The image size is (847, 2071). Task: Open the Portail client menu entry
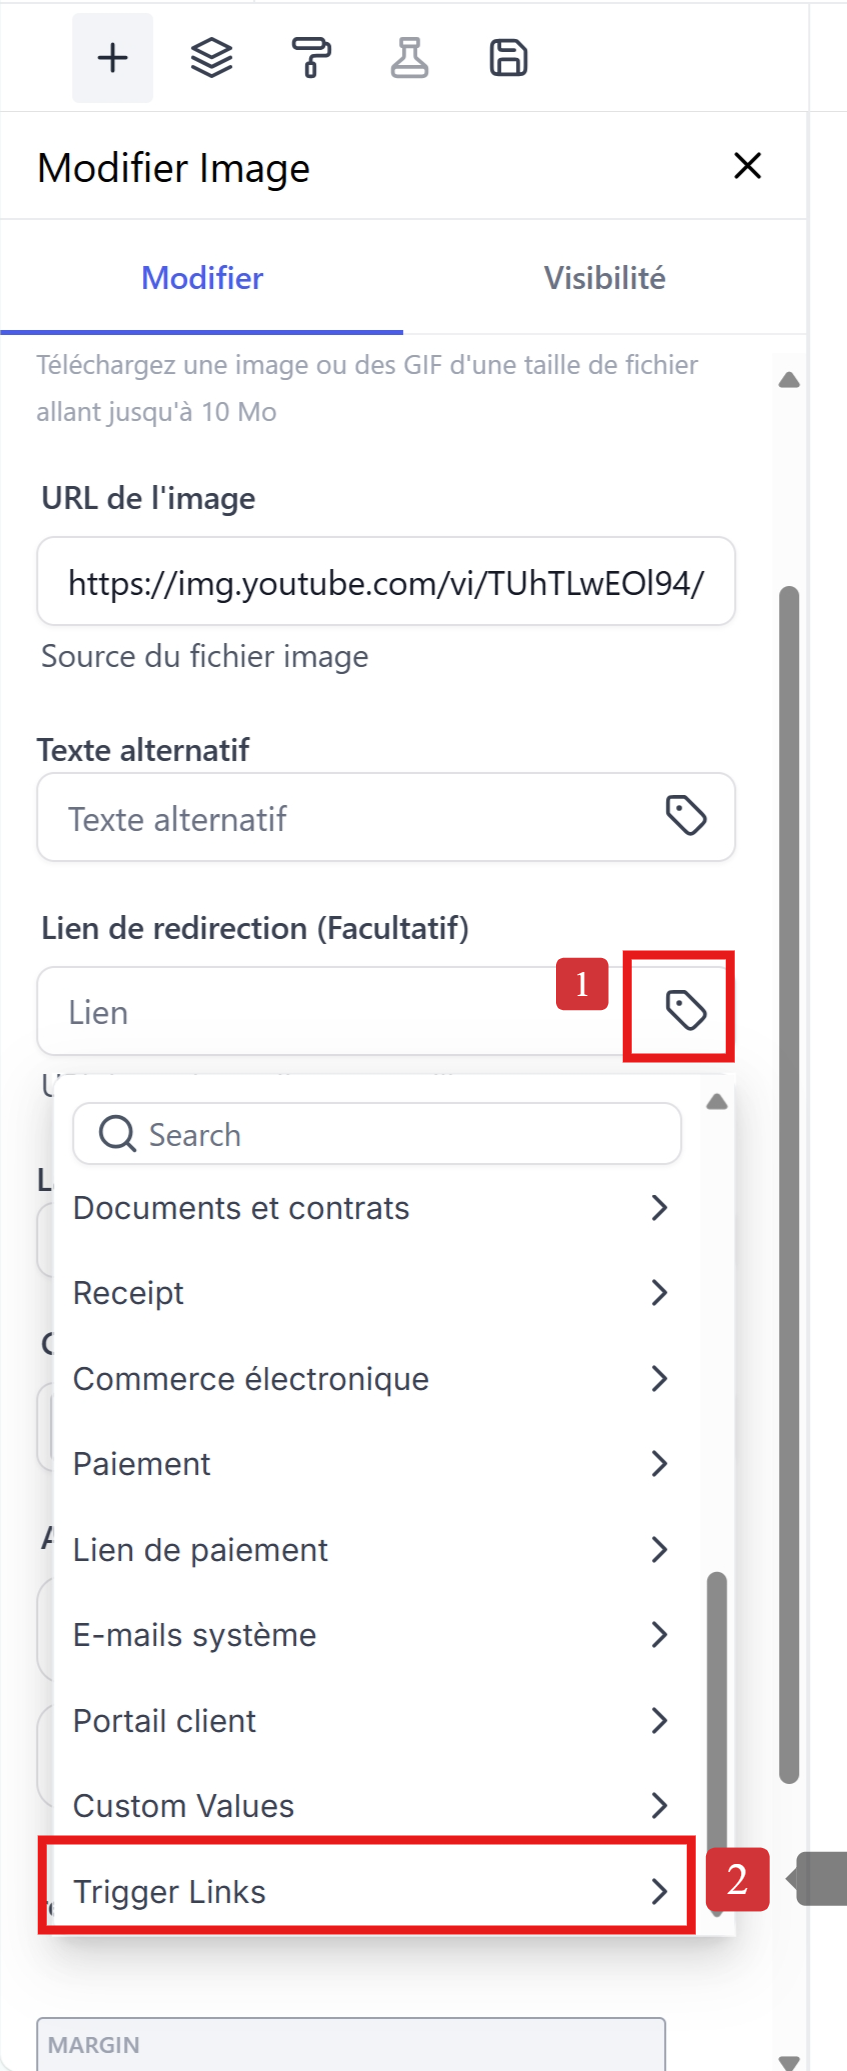click(369, 1721)
